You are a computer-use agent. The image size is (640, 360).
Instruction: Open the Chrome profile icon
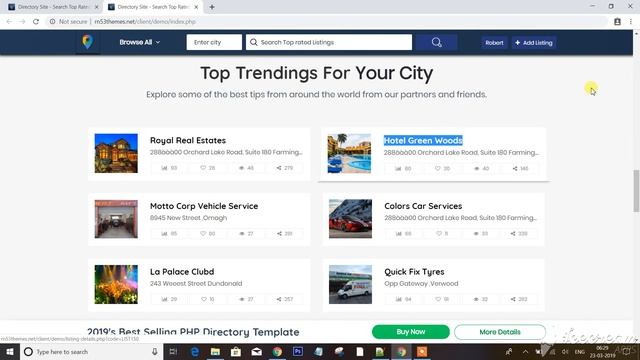pos(617,22)
